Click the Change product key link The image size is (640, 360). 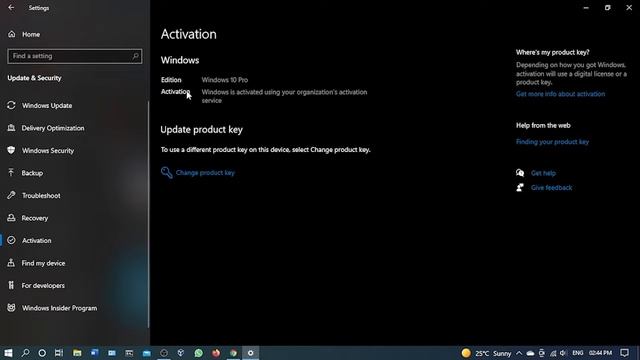tap(205, 173)
